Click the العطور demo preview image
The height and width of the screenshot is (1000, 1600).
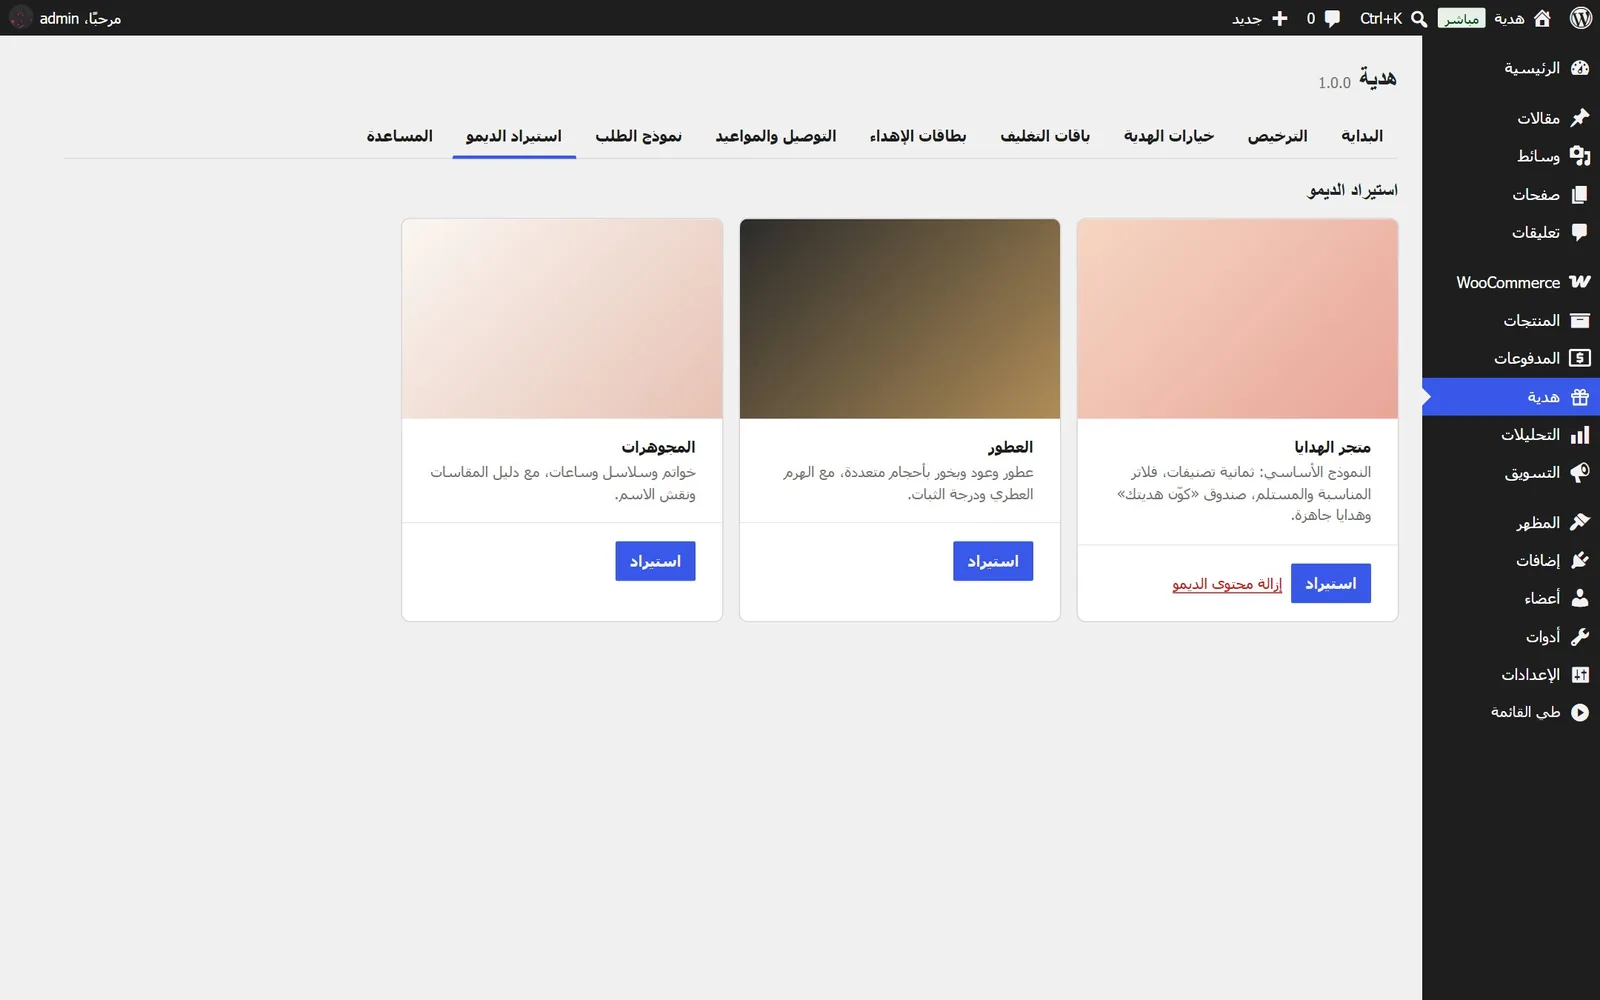point(900,319)
